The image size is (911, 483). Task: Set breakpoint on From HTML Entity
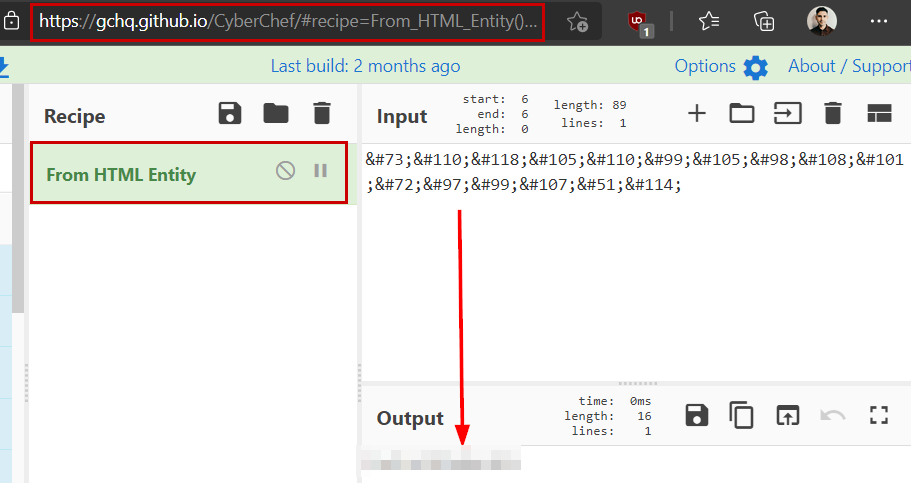point(321,170)
